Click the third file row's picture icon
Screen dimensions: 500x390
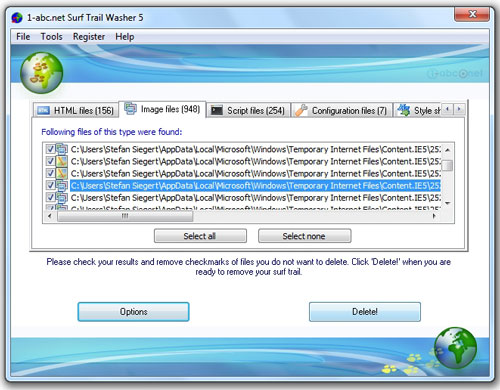point(62,173)
